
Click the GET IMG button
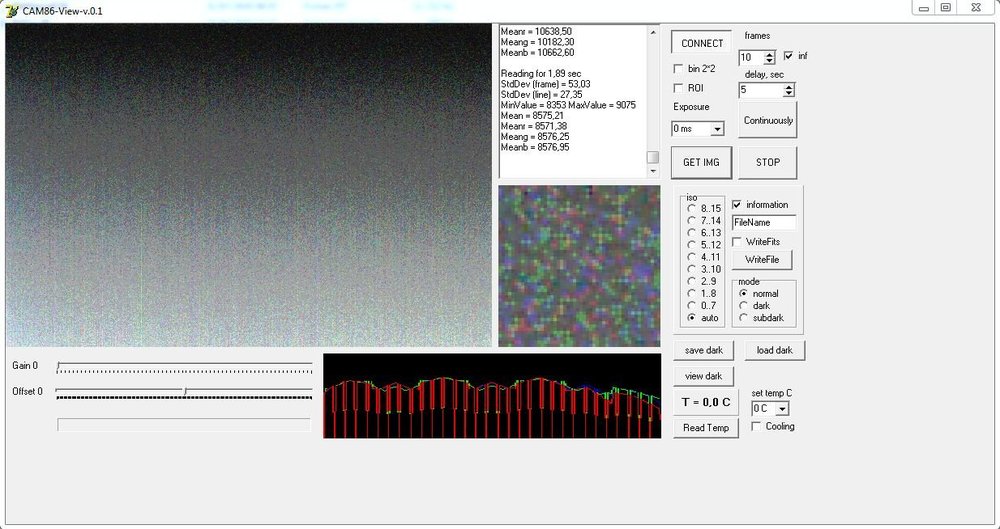click(x=701, y=162)
